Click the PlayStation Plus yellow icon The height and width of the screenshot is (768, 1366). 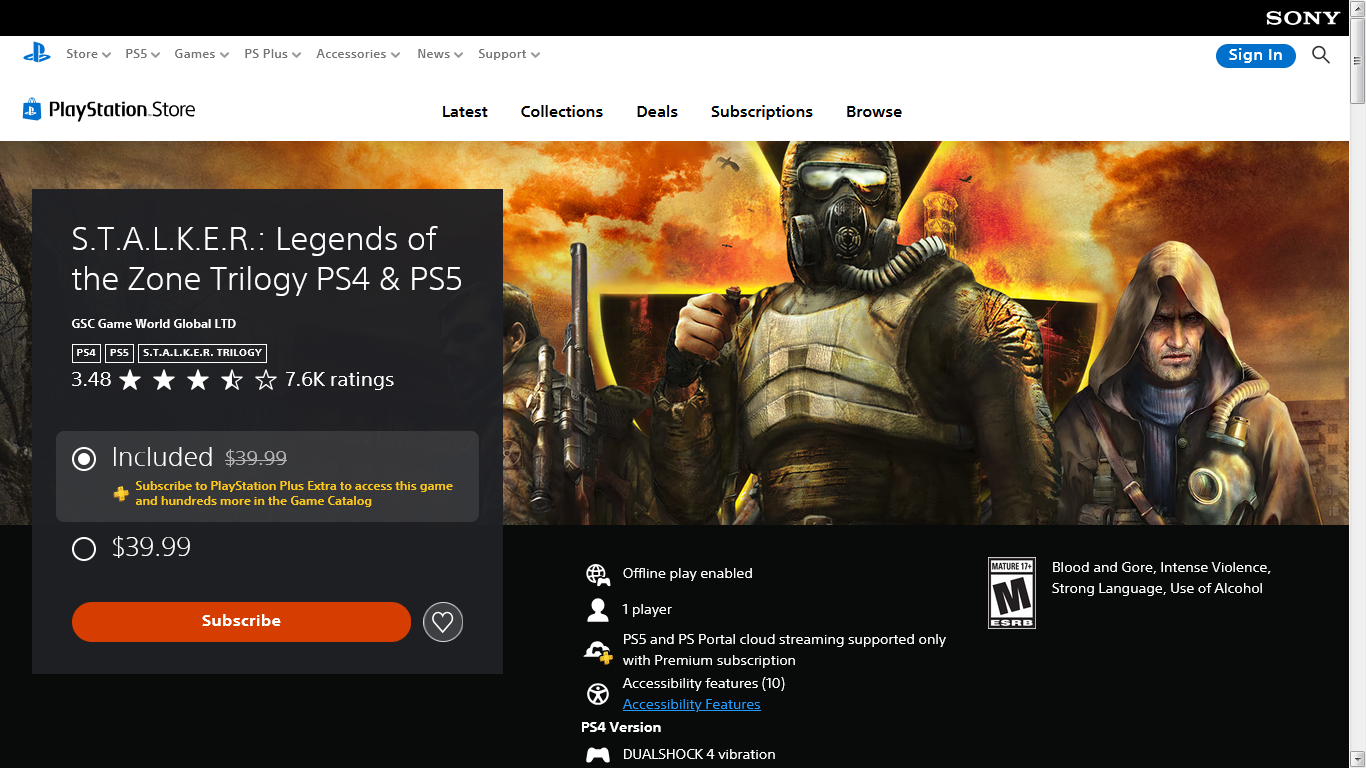point(121,493)
